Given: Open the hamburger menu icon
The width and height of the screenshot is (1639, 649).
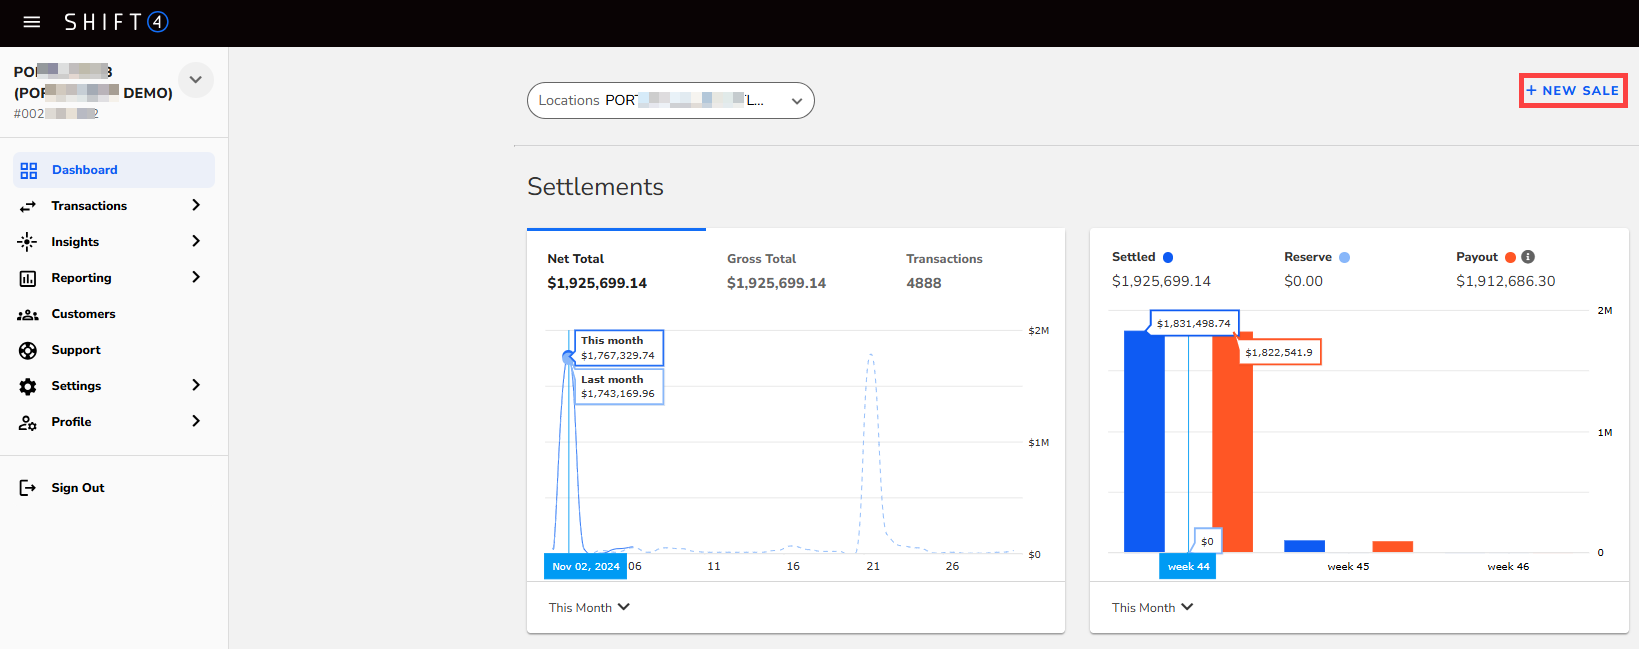Looking at the screenshot, I should (32, 22).
